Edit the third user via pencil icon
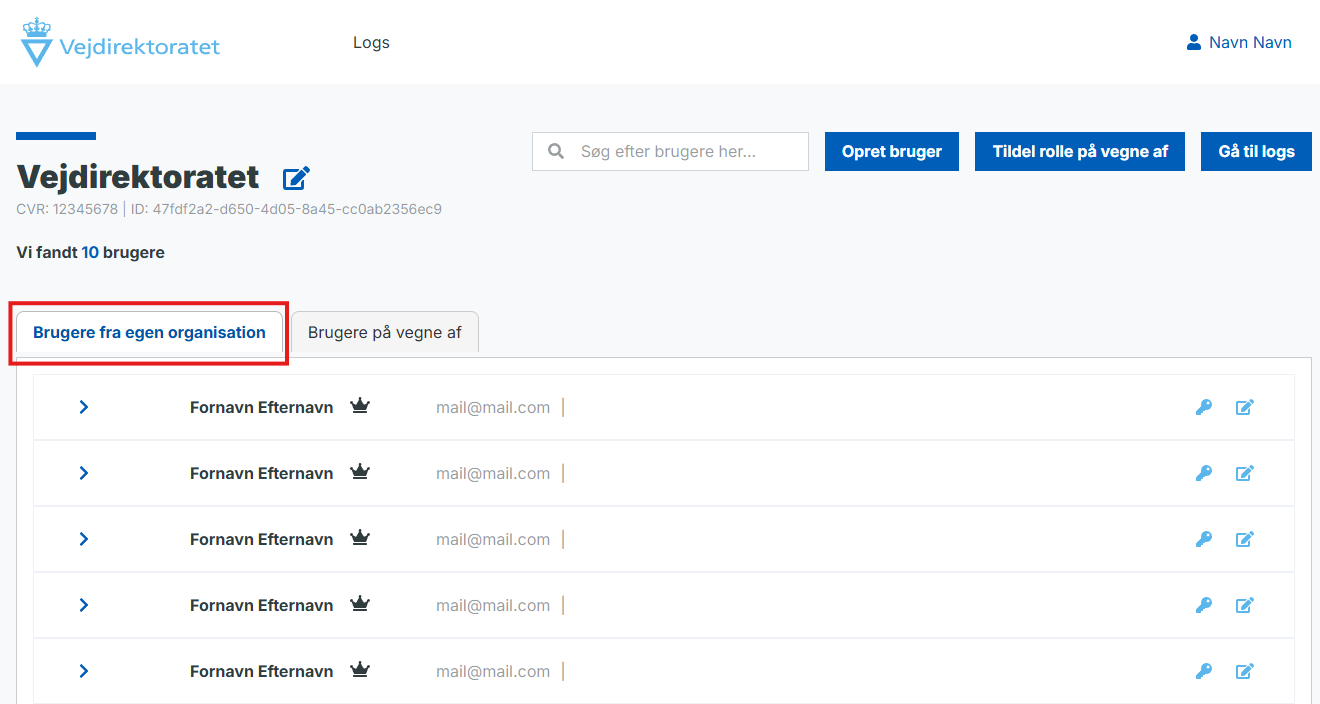This screenshot has width=1320, height=704. click(x=1245, y=539)
